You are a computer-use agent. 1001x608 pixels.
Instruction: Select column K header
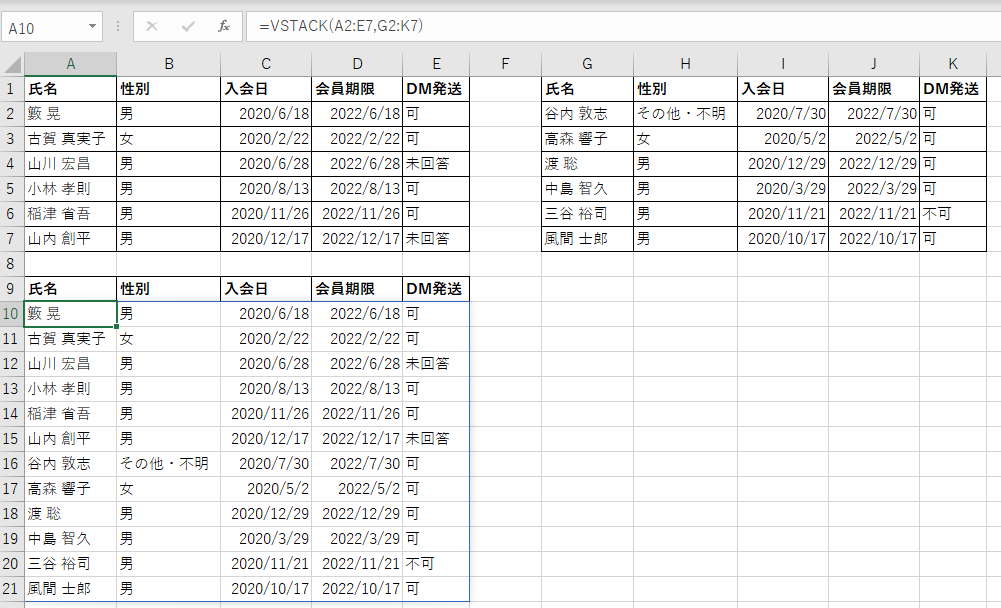950,65
